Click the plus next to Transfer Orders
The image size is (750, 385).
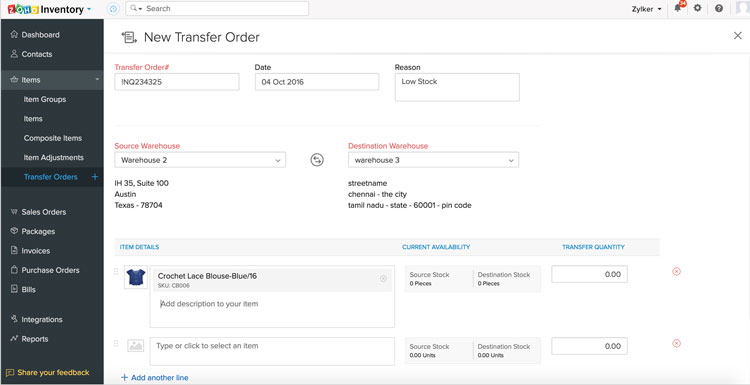(x=95, y=177)
